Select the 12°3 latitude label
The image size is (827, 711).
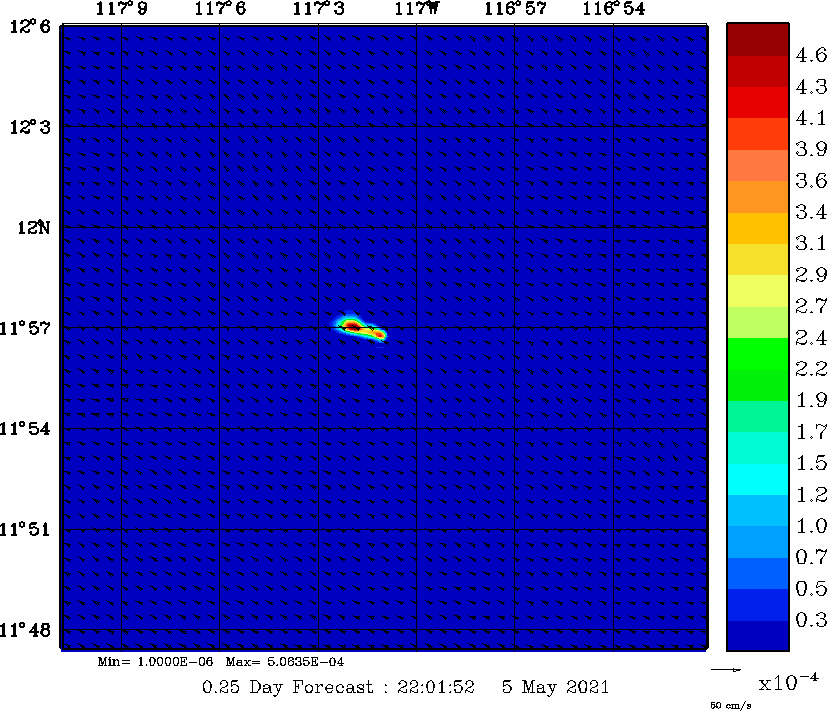coord(30,127)
